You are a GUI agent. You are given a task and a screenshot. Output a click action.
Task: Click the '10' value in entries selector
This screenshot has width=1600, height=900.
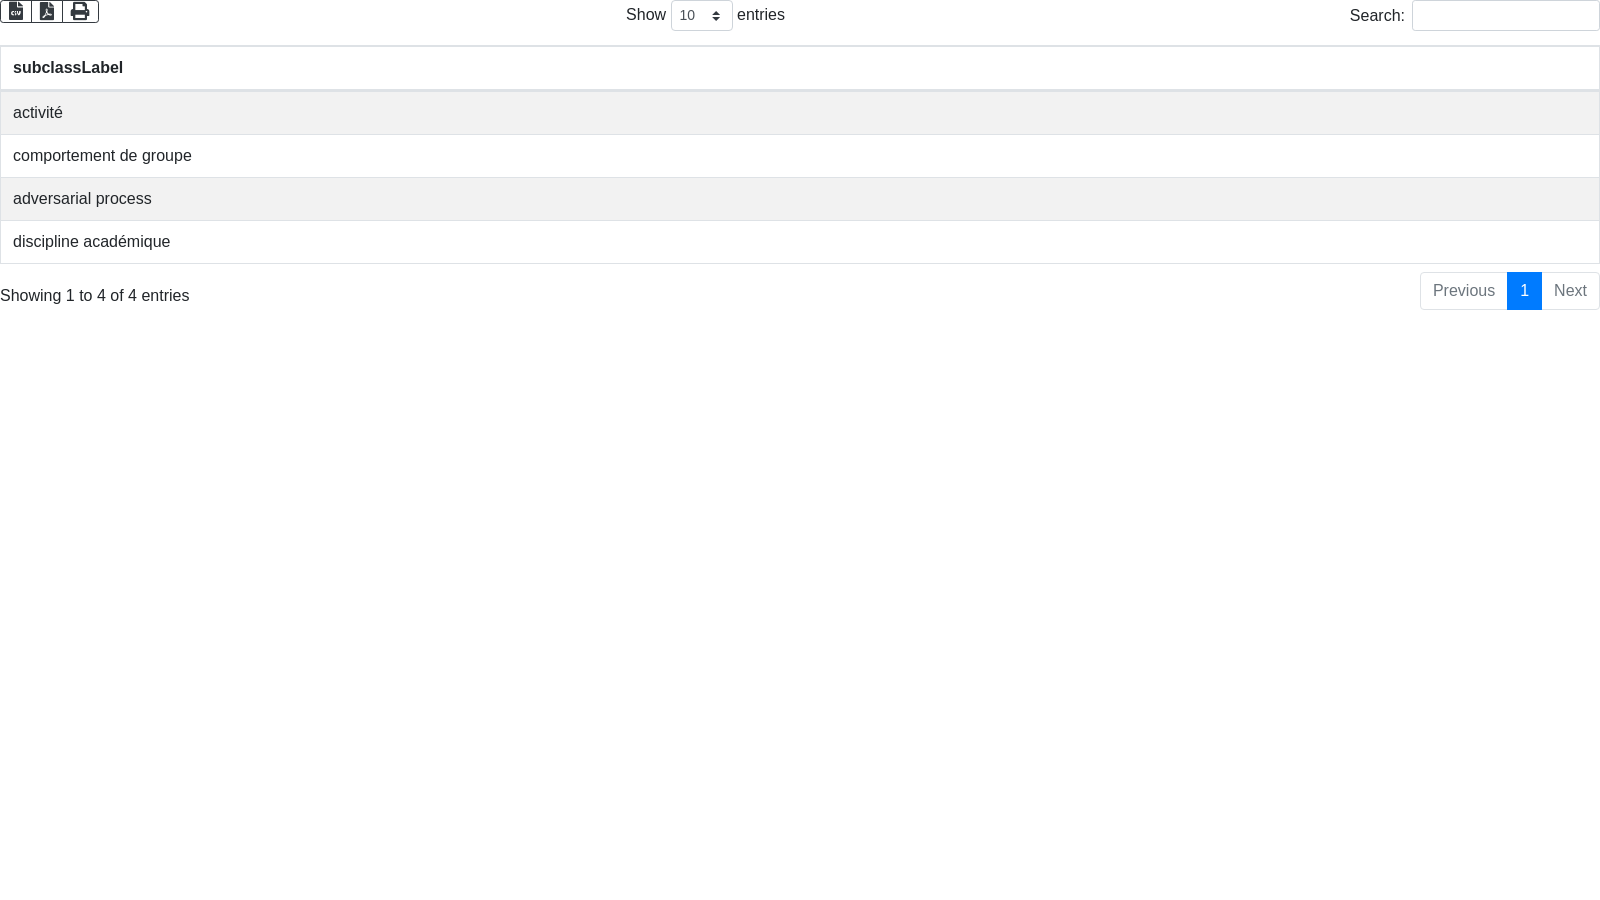[x=687, y=16]
